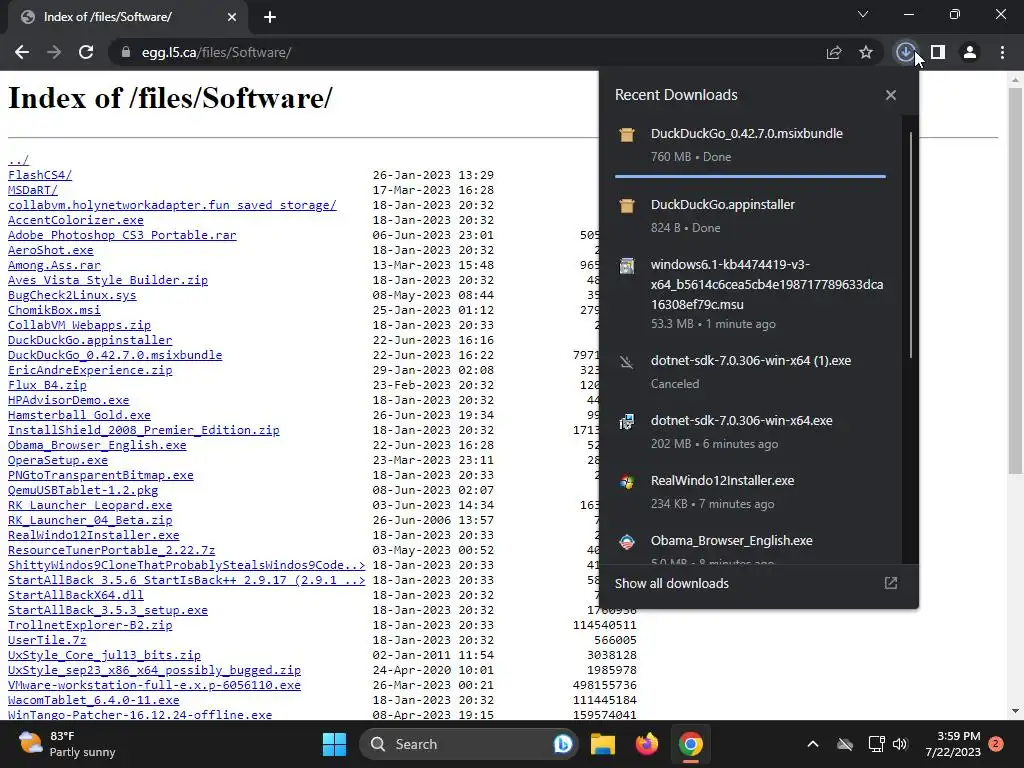The image size is (1024, 768).
Task: Download InstallShield_2008_Premier_Edition.zip
Action: click(144, 430)
